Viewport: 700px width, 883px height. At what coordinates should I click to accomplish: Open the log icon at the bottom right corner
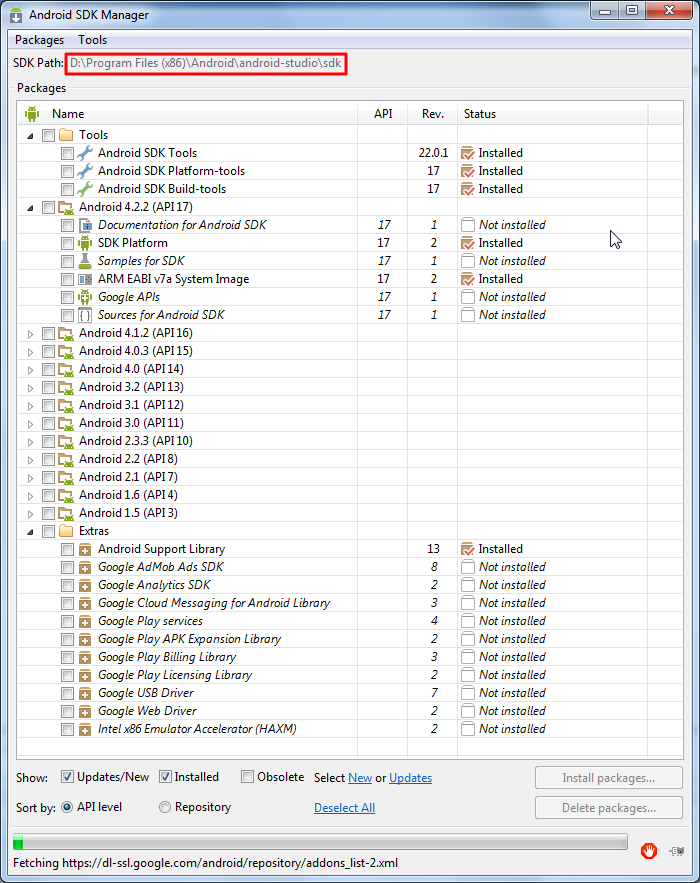pyautogui.click(x=677, y=851)
